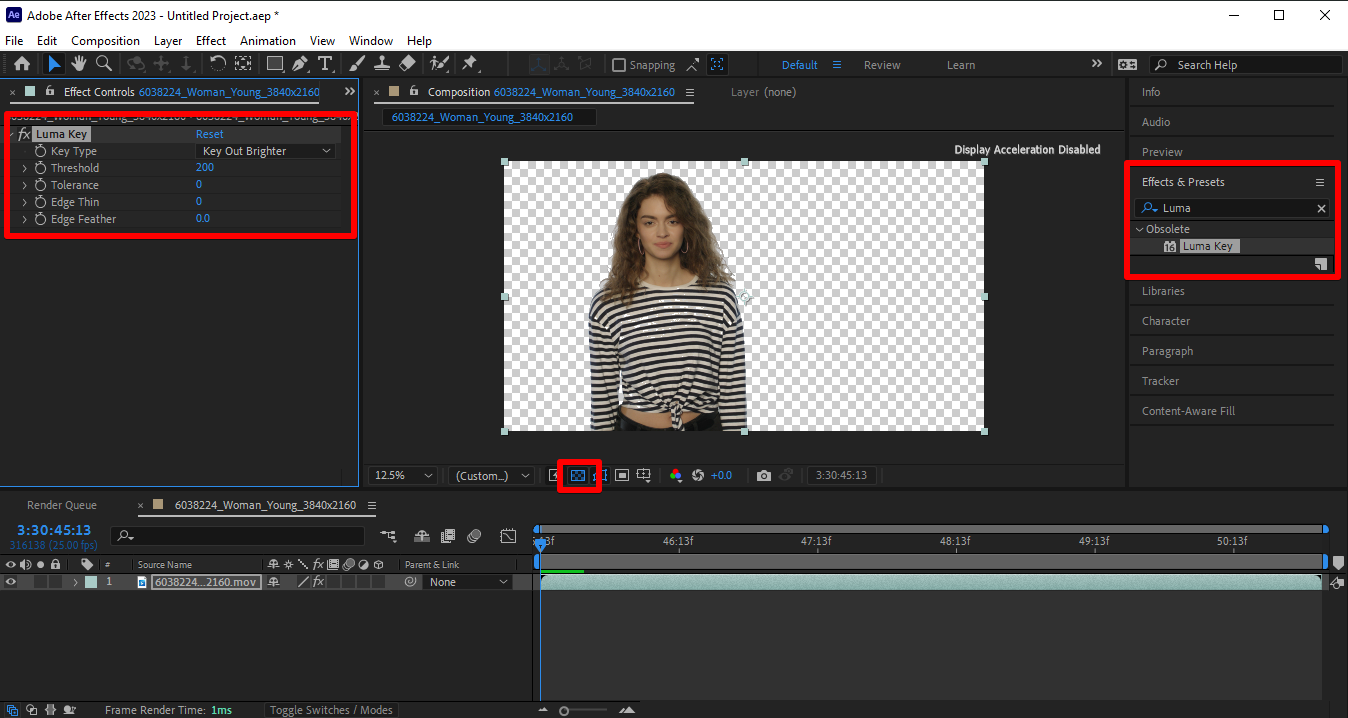
Task: Choose the Horizontal Type tool
Action: tap(324, 64)
